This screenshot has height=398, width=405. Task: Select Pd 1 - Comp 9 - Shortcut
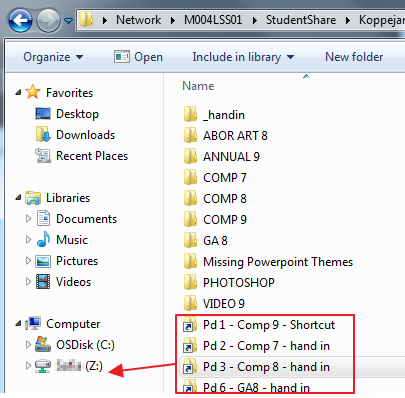(269, 325)
